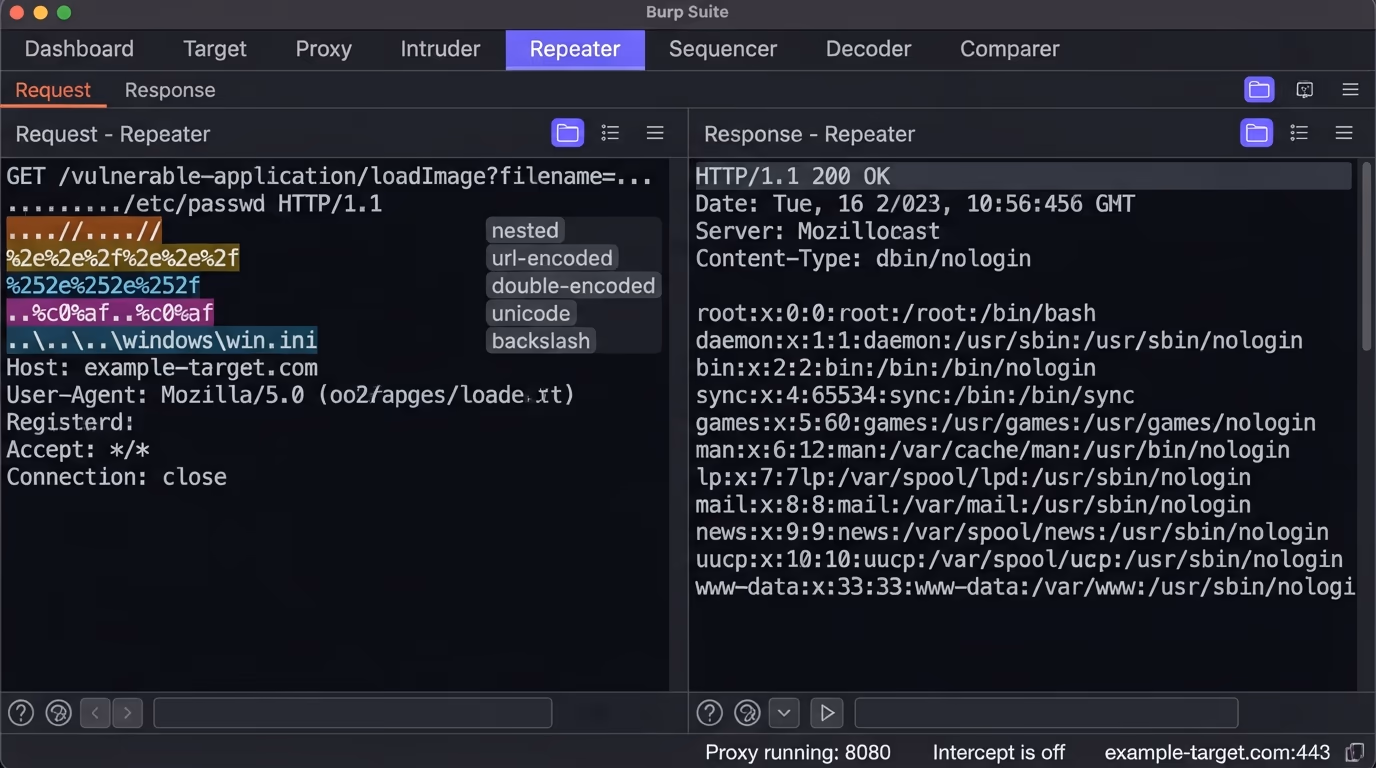
Task: Click the mail:x:8:8 passwd entry
Action: tap(973, 505)
